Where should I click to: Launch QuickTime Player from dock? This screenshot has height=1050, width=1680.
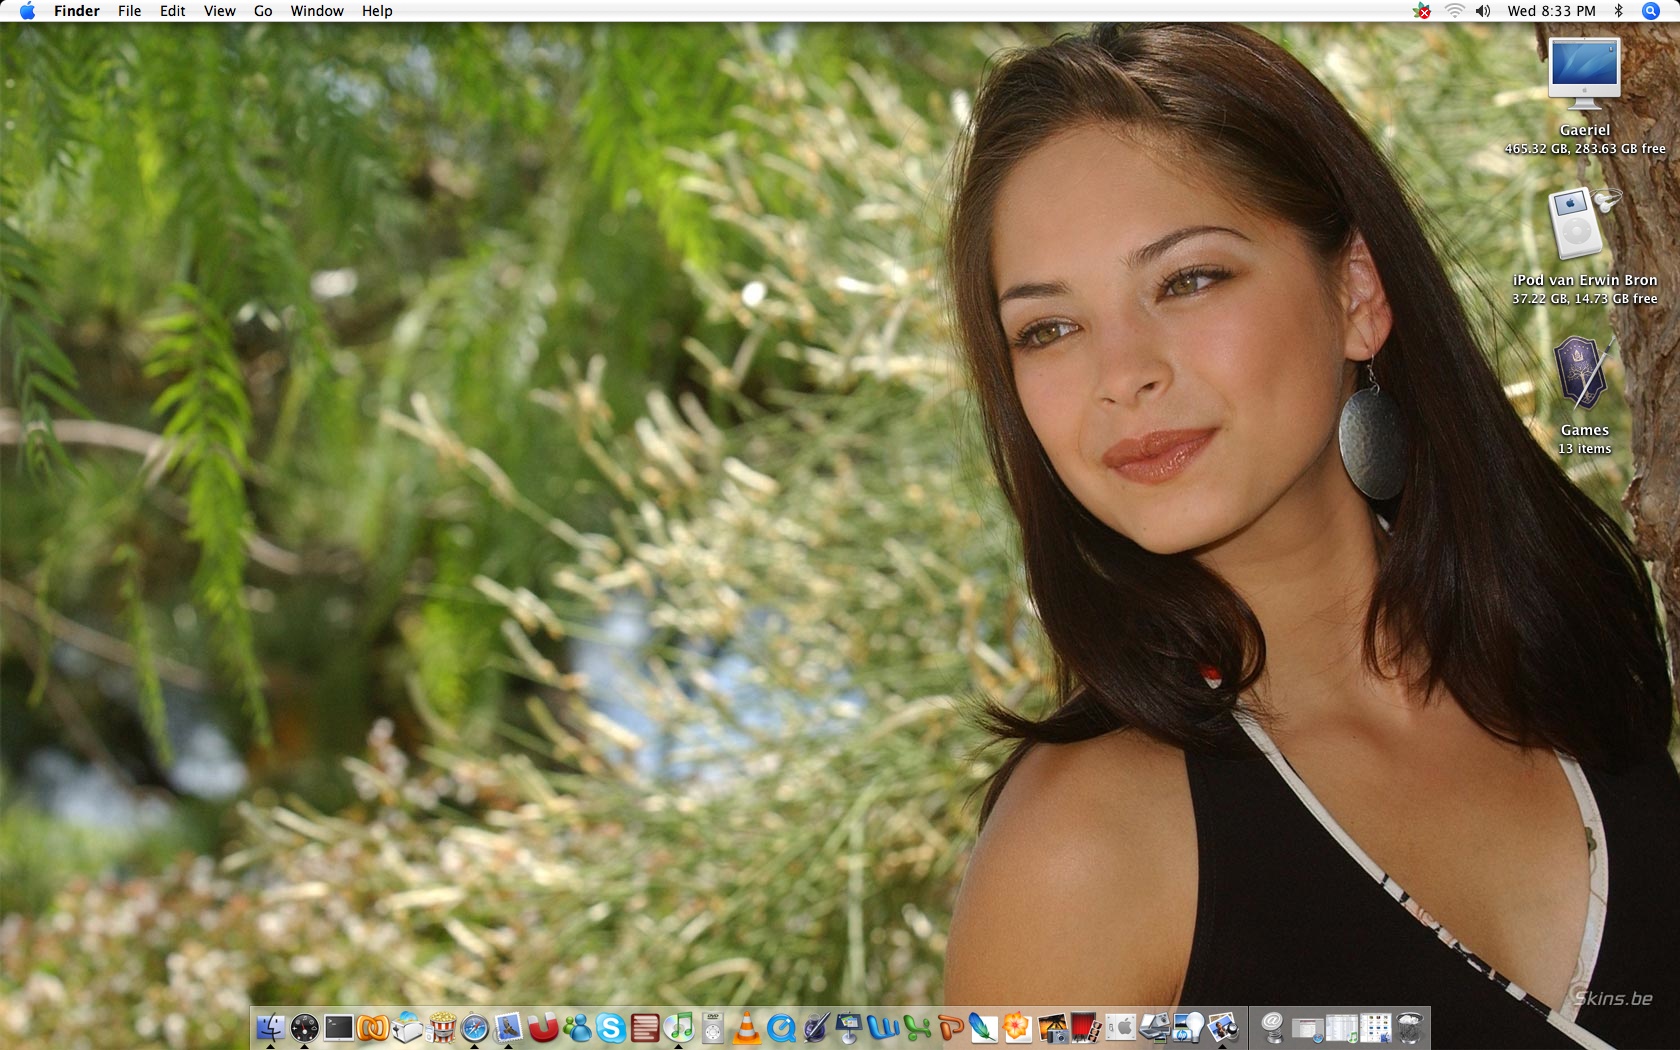click(781, 1027)
